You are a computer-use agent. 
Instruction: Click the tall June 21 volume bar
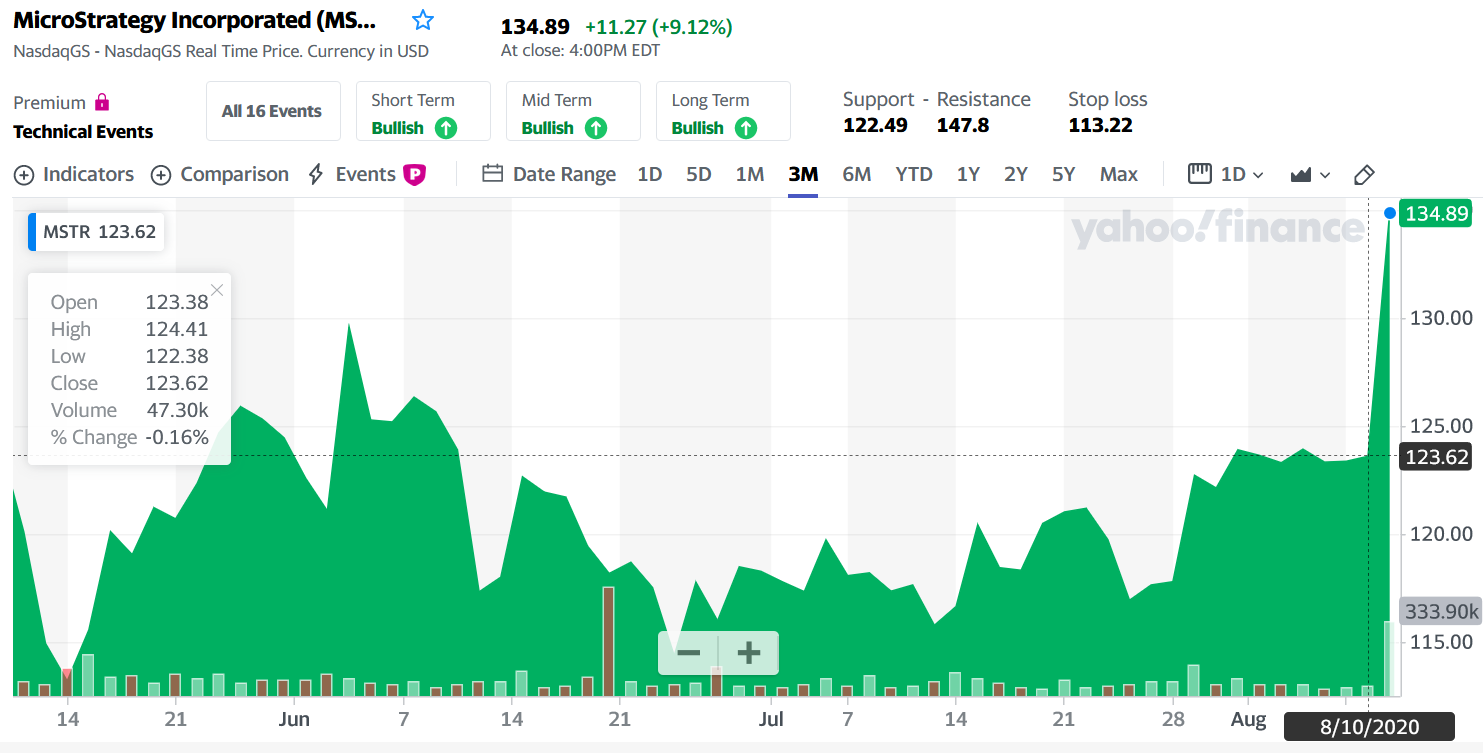tap(608, 641)
